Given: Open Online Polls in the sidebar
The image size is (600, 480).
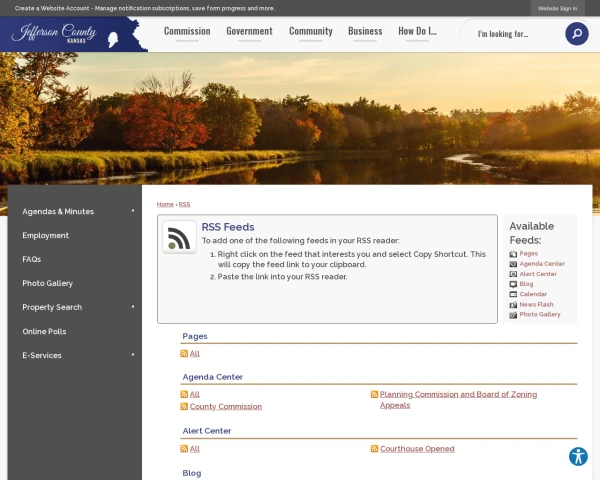Looking at the screenshot, I should pyautogui.click(x=44, y=331).
